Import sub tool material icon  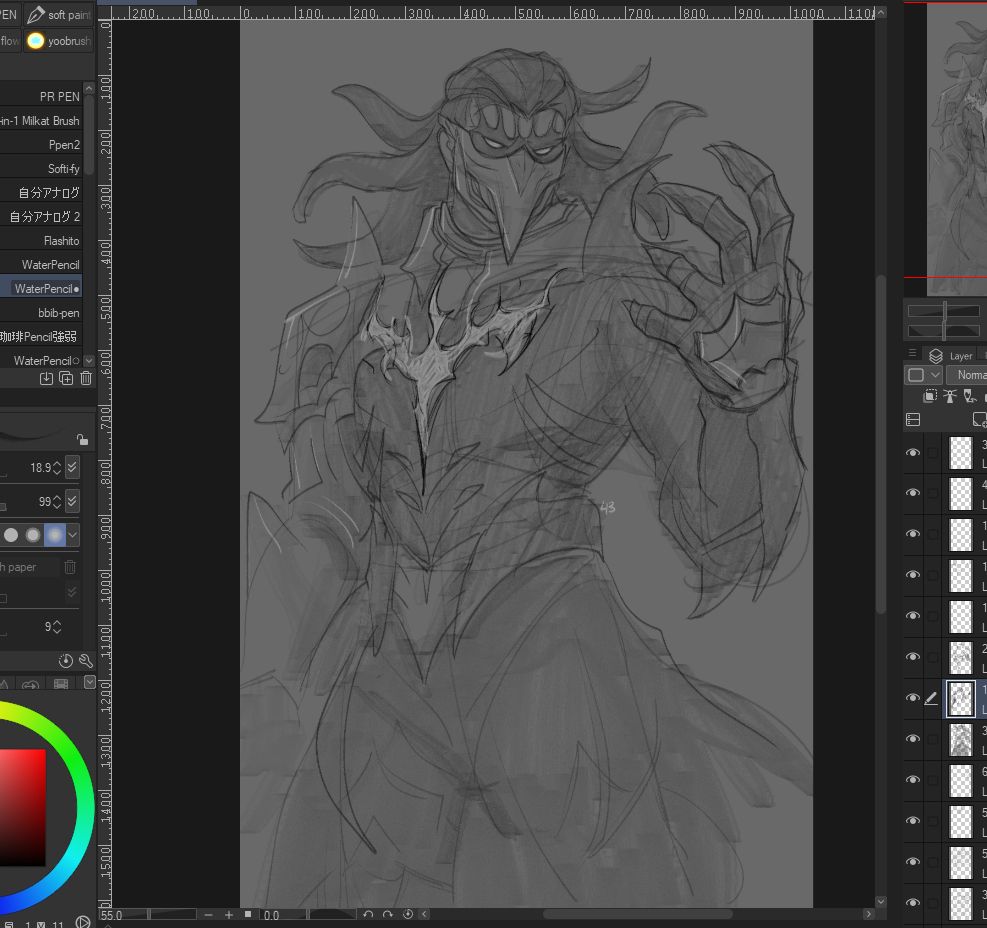click(x=46, y=378)
